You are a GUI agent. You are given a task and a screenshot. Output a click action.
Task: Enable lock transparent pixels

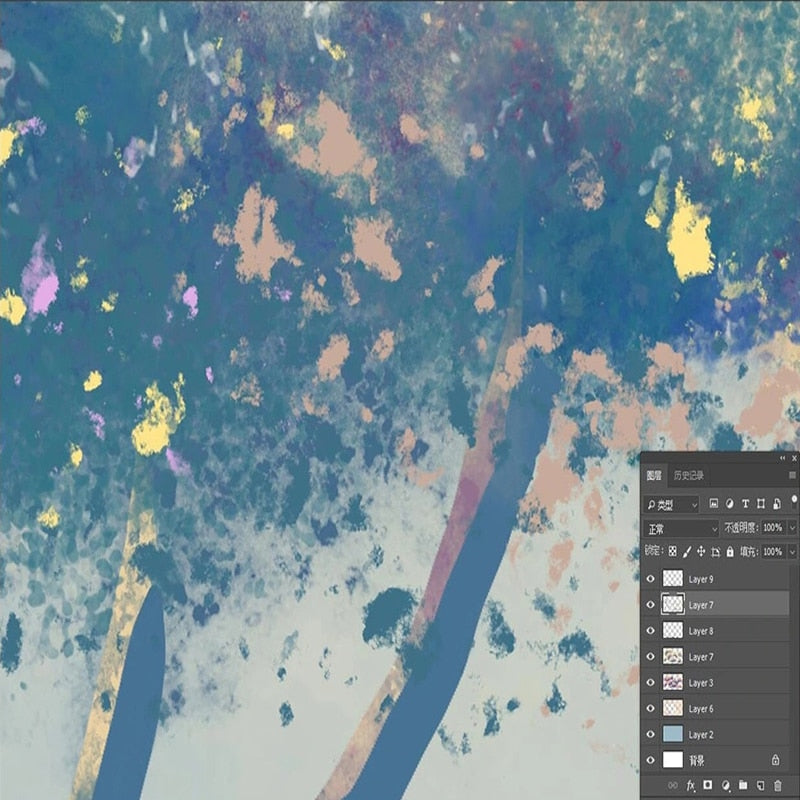(671, 549)
